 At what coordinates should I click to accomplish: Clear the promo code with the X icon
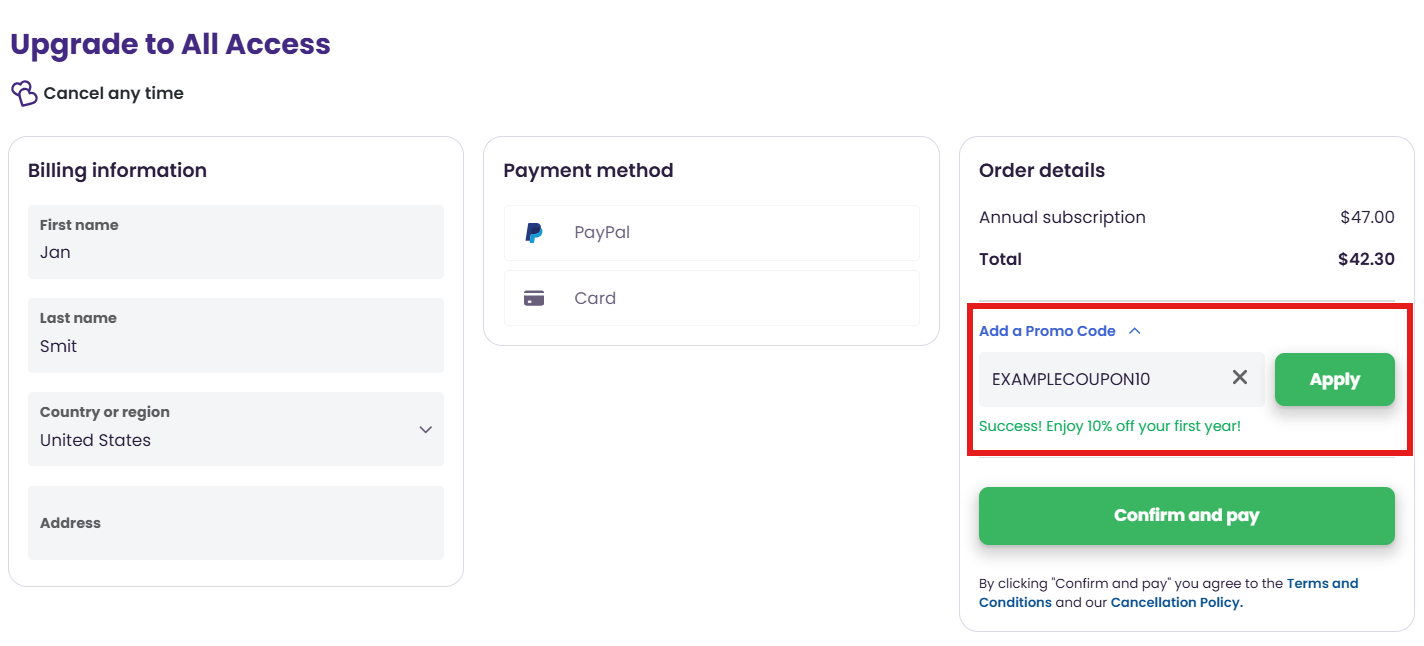[x=1240, y=378]
